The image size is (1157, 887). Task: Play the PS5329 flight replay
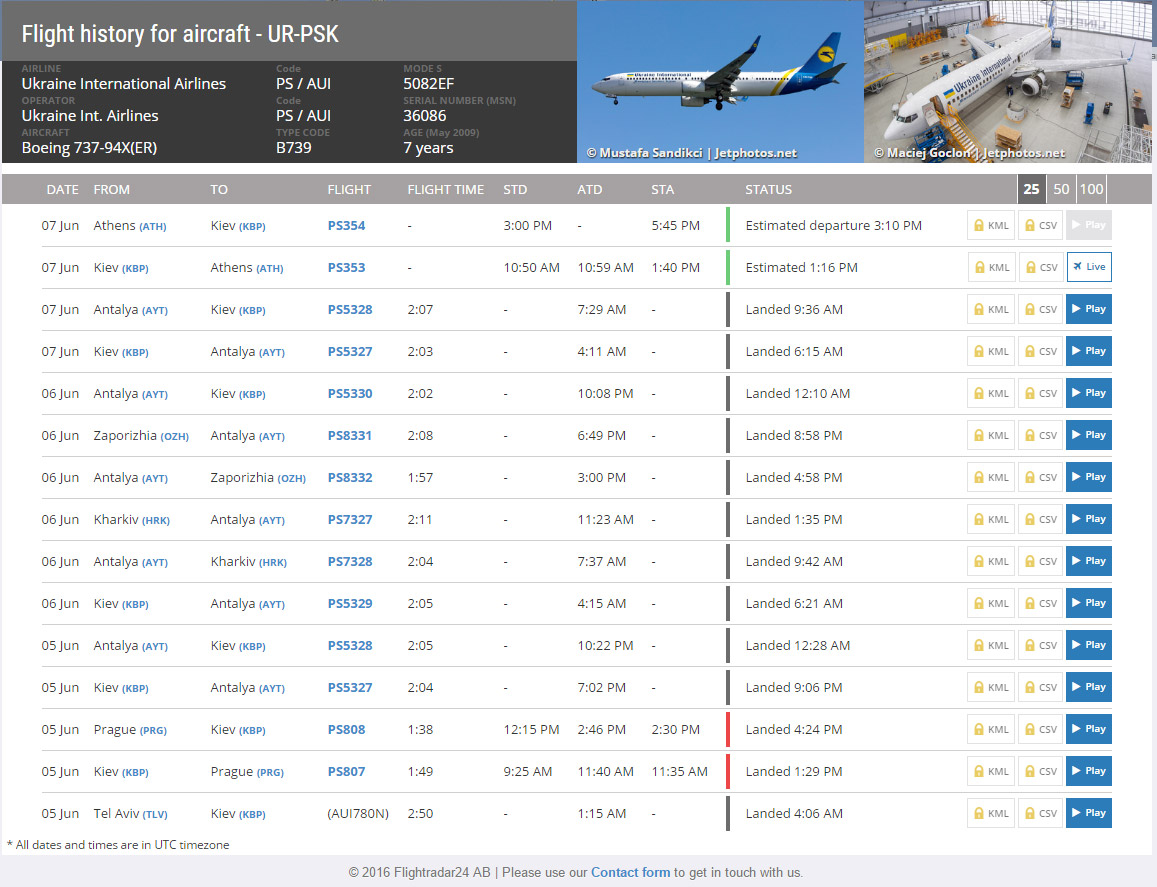point(1088,604)
